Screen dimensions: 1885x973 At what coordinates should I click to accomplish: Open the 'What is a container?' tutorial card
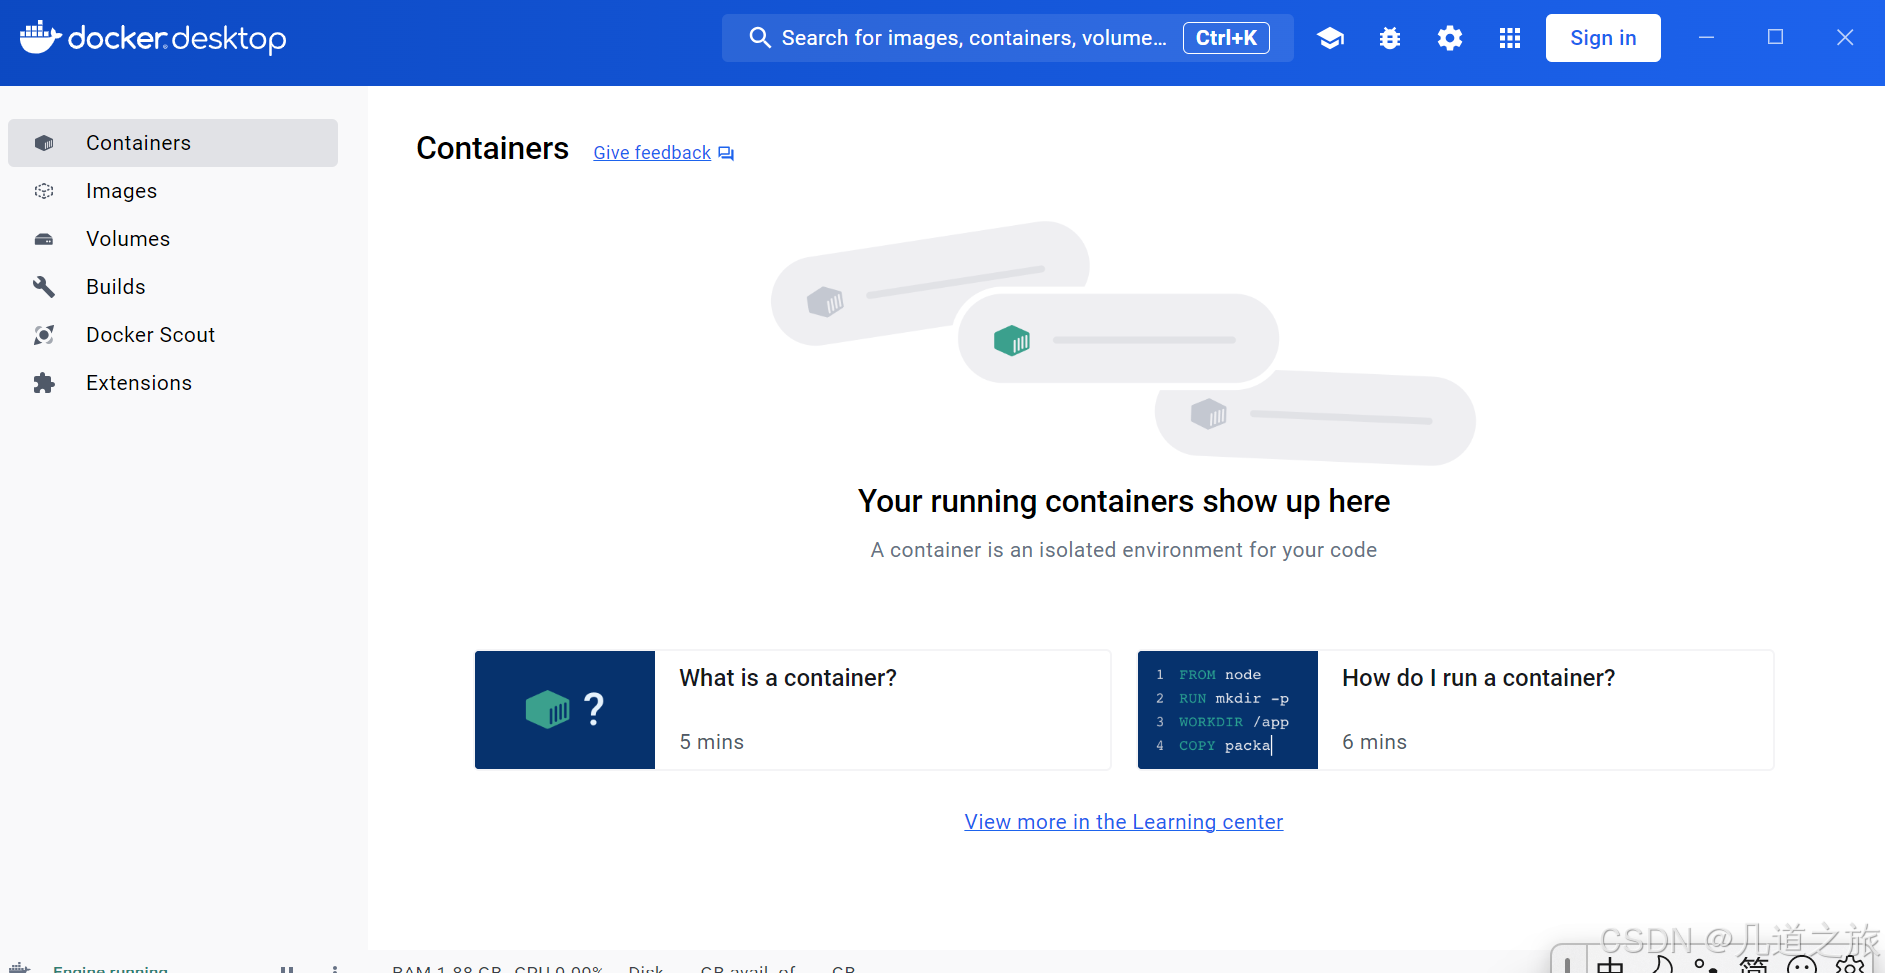pos(792,710)
